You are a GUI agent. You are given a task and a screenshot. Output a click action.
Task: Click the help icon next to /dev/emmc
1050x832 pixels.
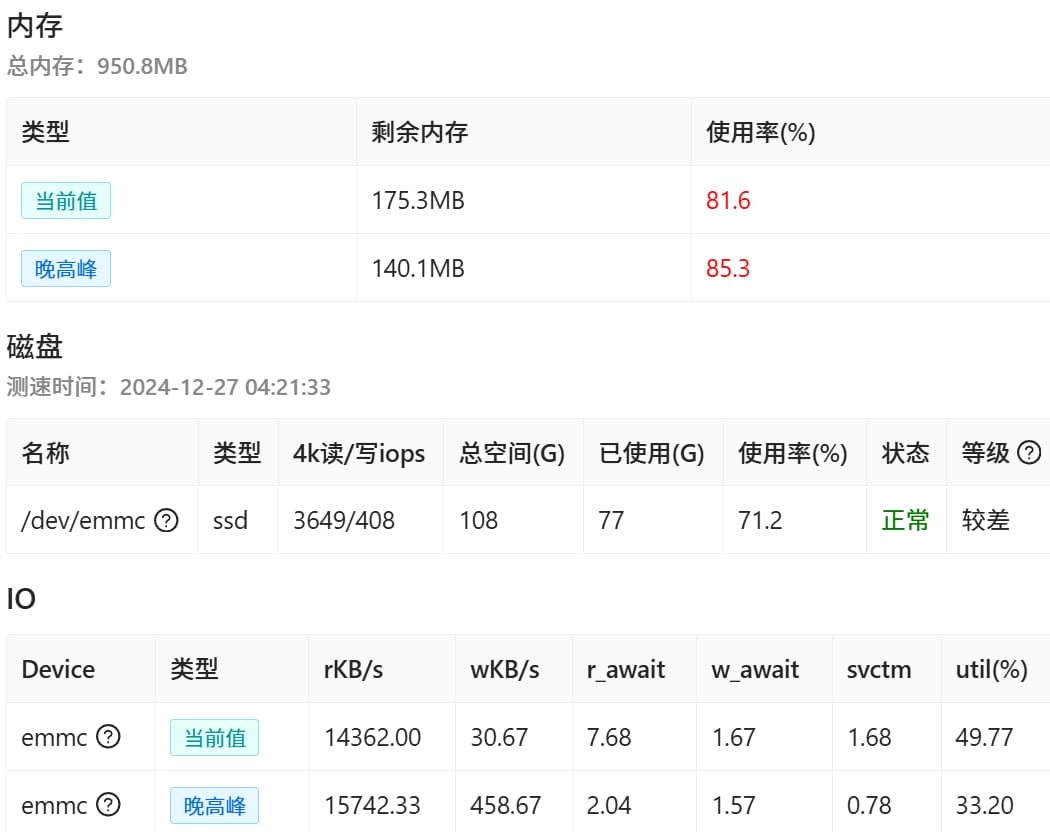[x=167, y=520]
